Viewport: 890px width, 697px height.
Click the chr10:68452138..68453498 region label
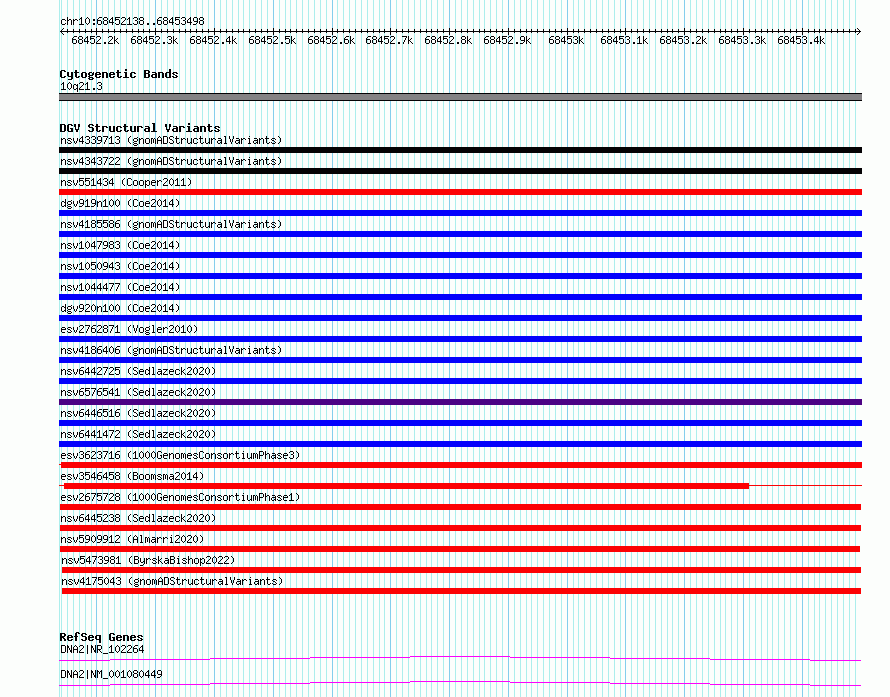132,21
